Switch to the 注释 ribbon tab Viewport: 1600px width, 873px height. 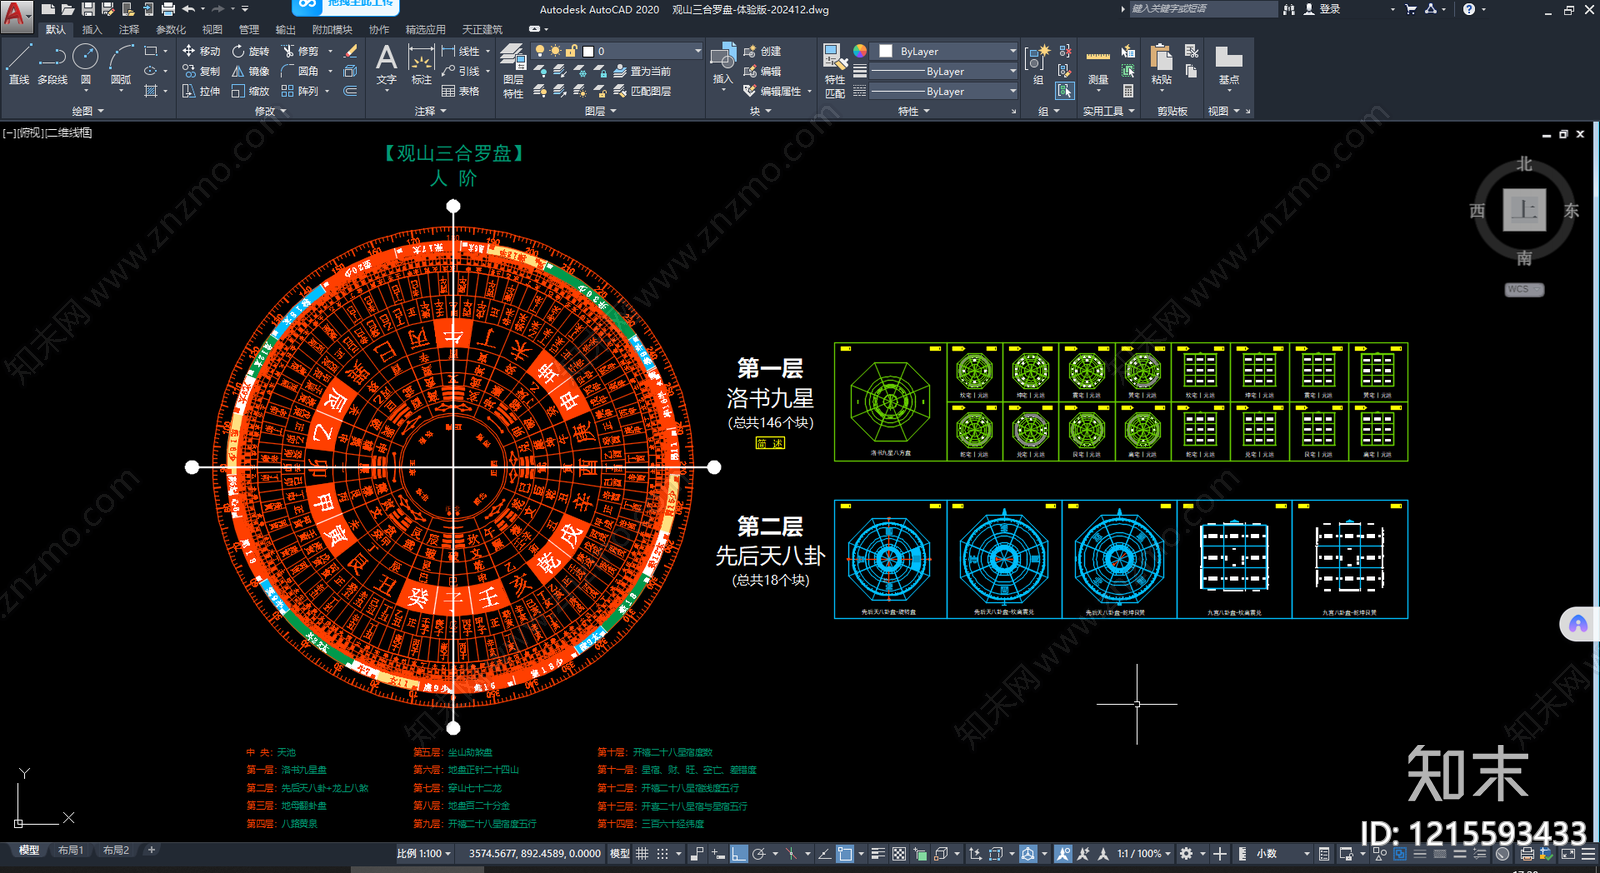click(129, 30)
